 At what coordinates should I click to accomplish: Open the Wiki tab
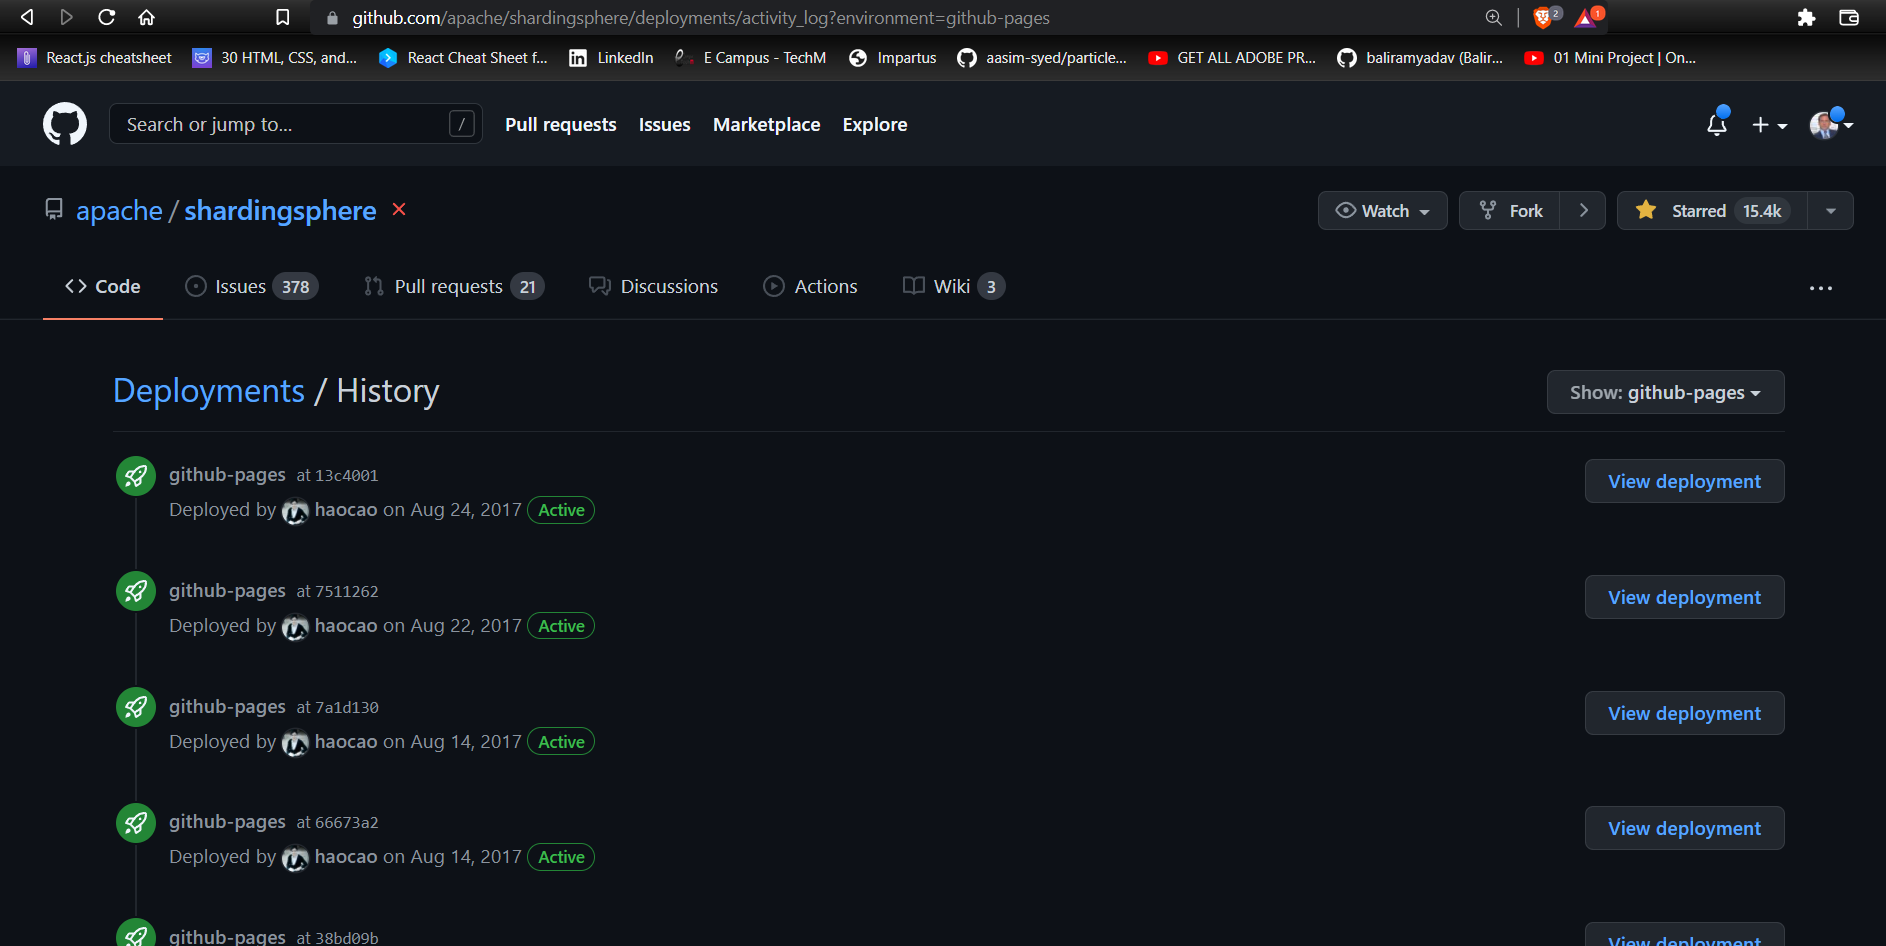[953, 286]
